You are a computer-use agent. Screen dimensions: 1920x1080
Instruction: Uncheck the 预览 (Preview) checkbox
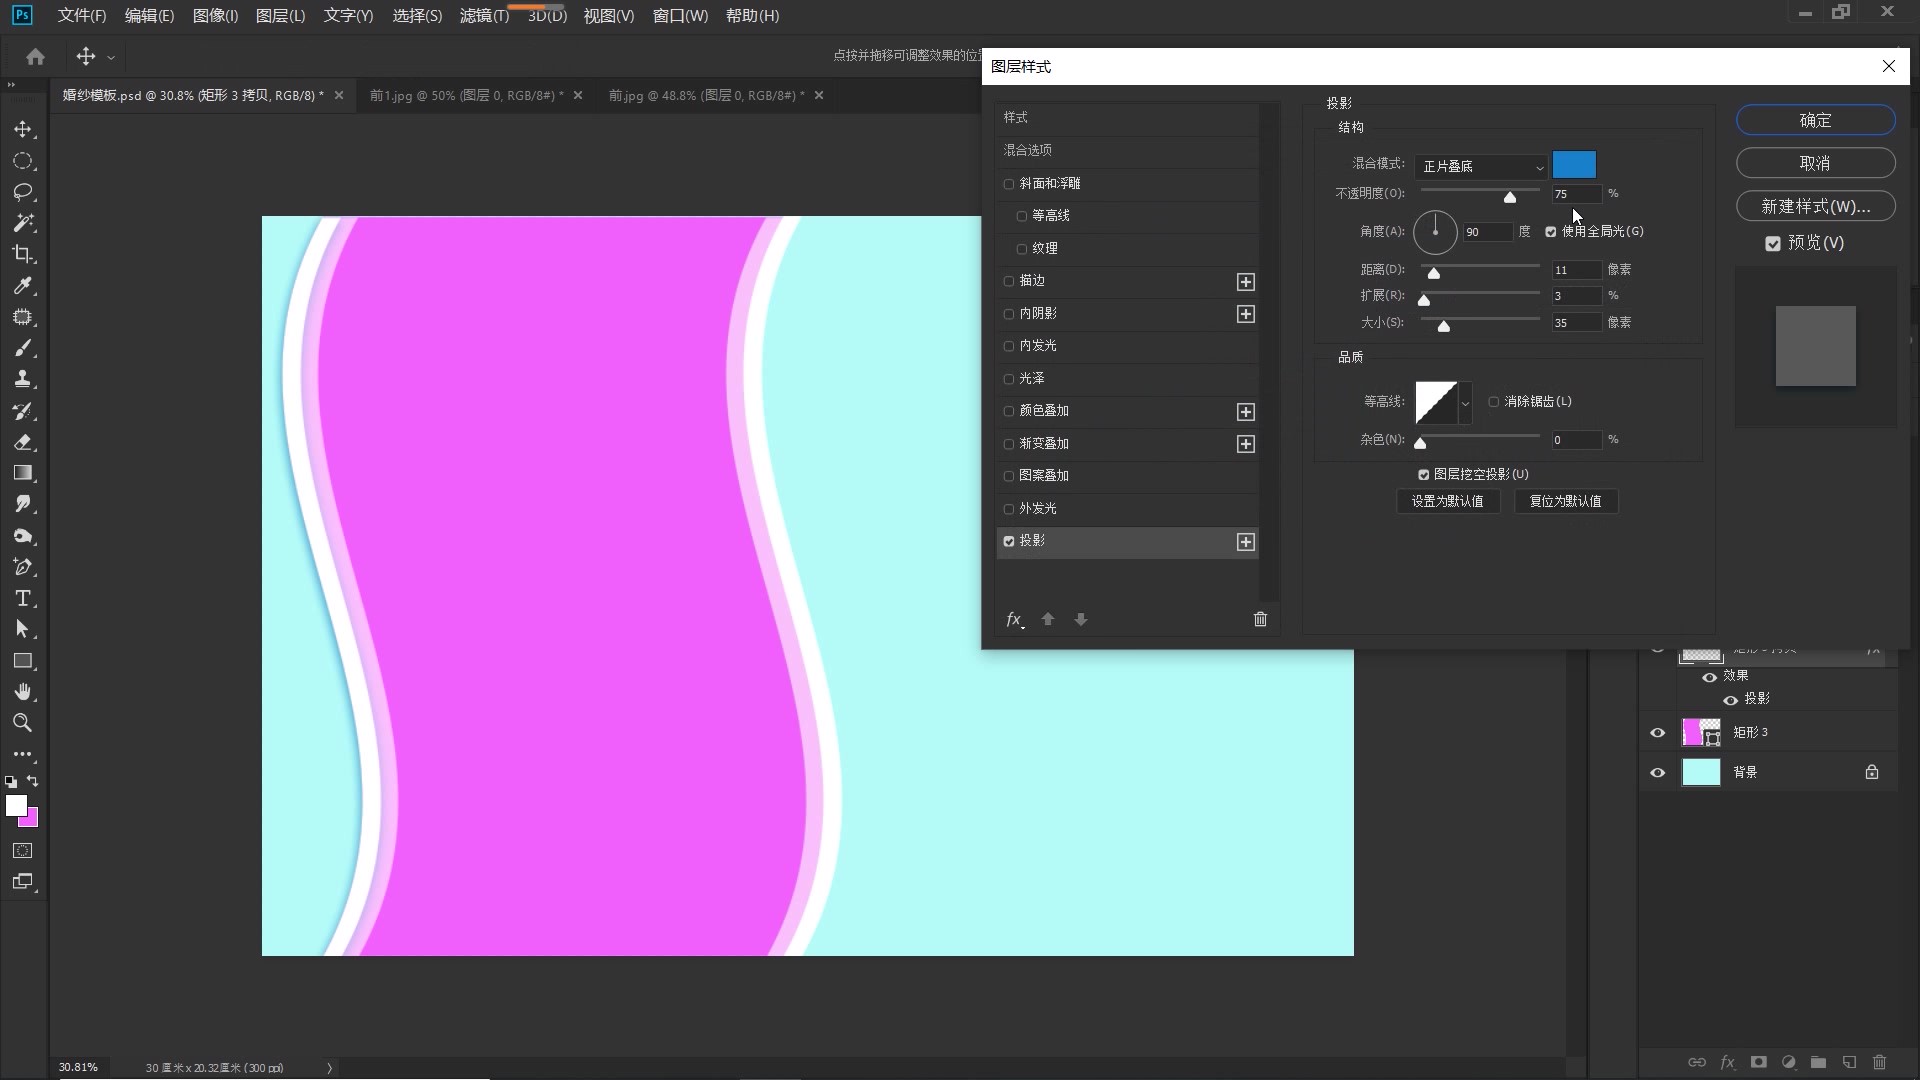coord(1773,243)
